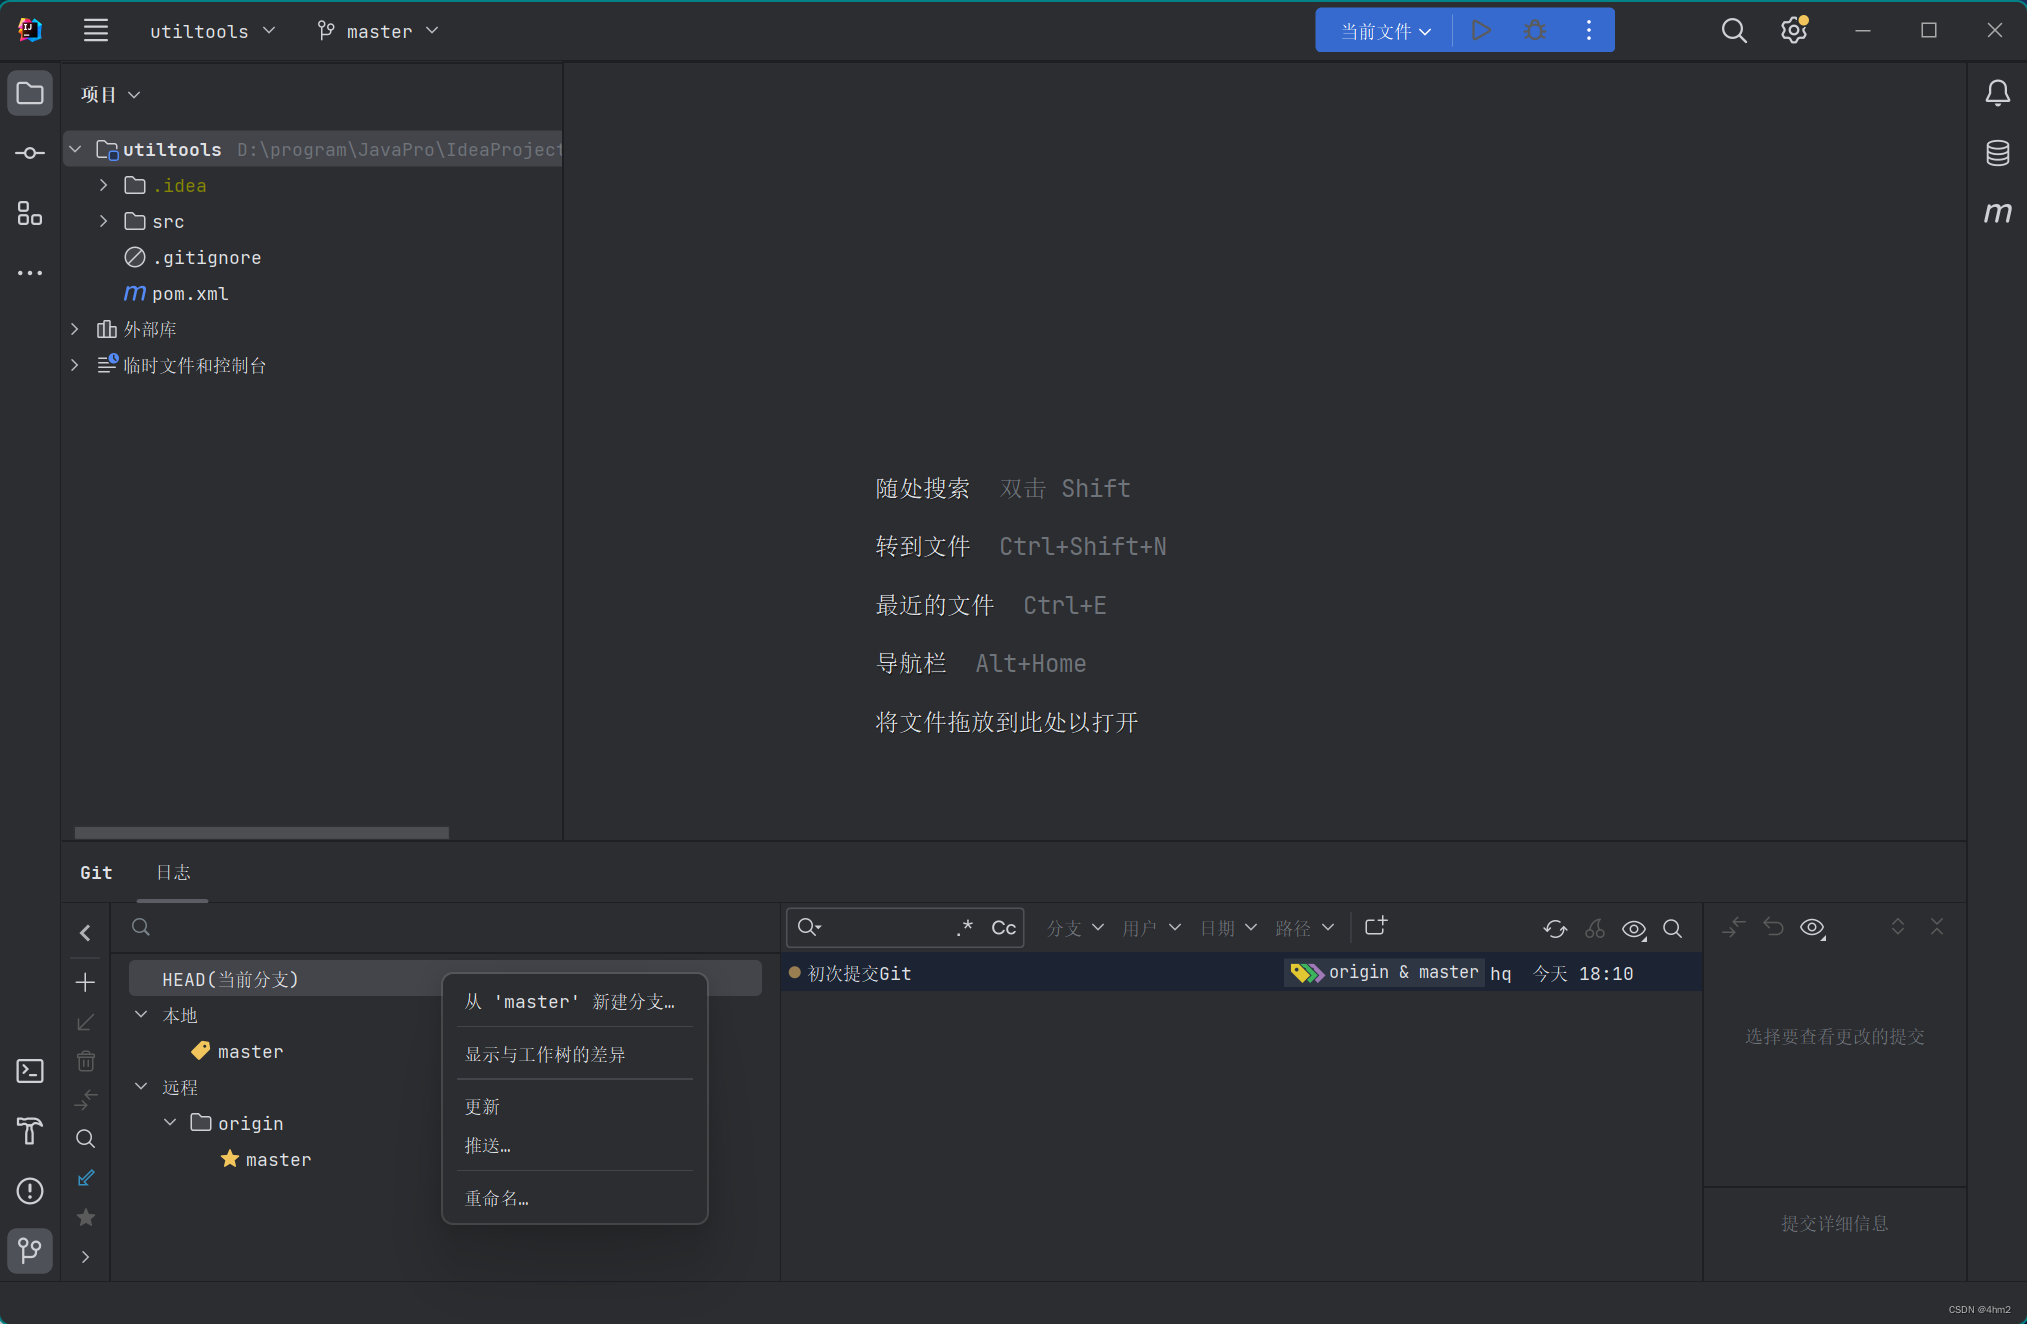Open the Maven tool window
Screen dimensions: 2027x1324
click(1997, 212)
